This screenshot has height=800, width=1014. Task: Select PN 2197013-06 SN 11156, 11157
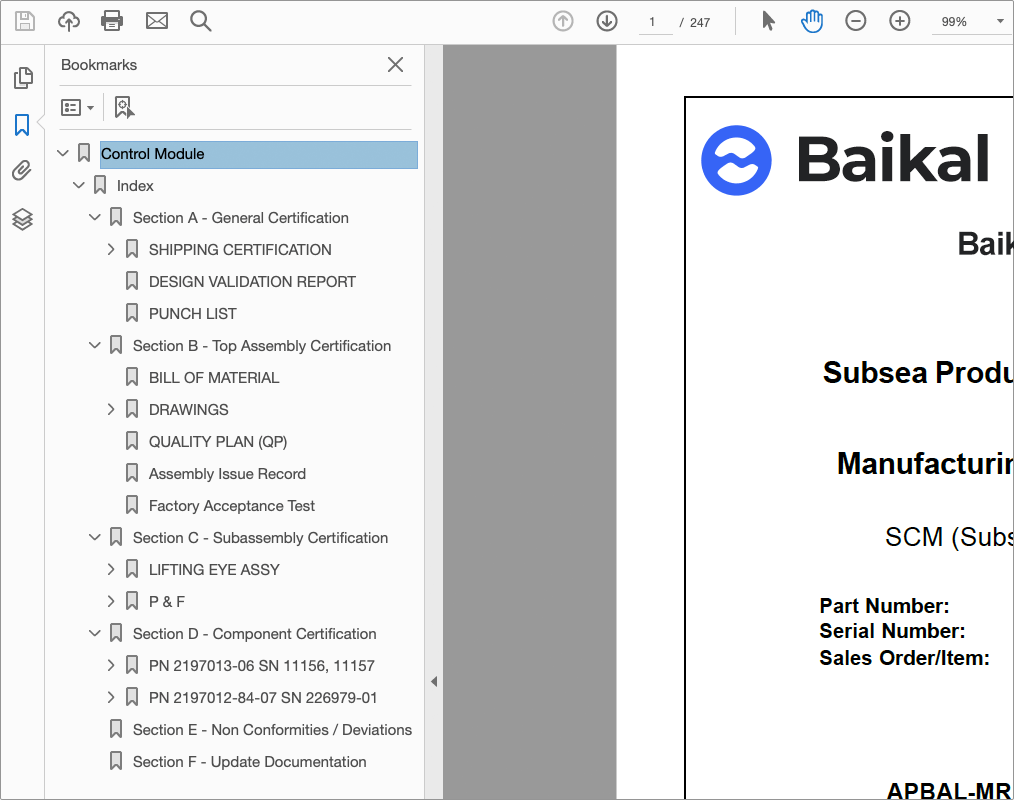pos(261,665)
